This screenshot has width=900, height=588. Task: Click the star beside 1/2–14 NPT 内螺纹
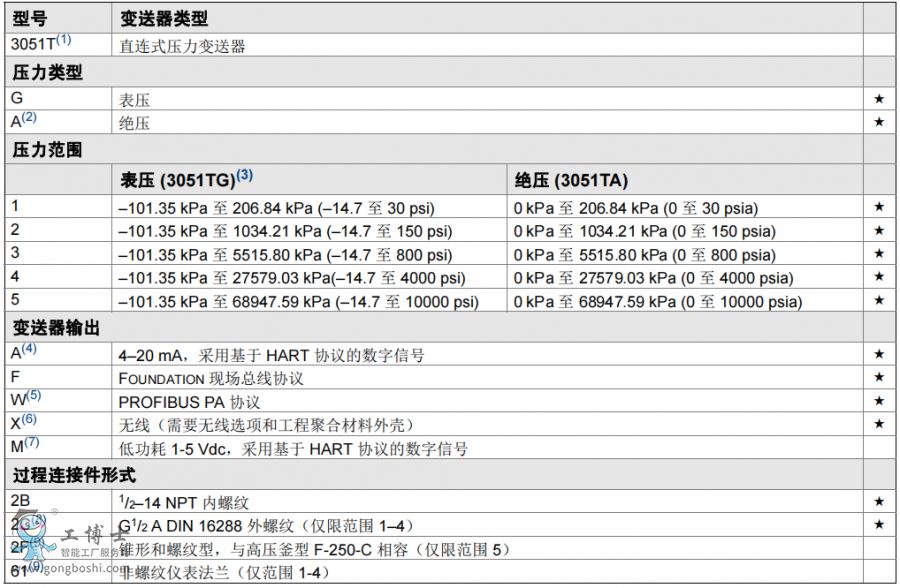[879, 500]
